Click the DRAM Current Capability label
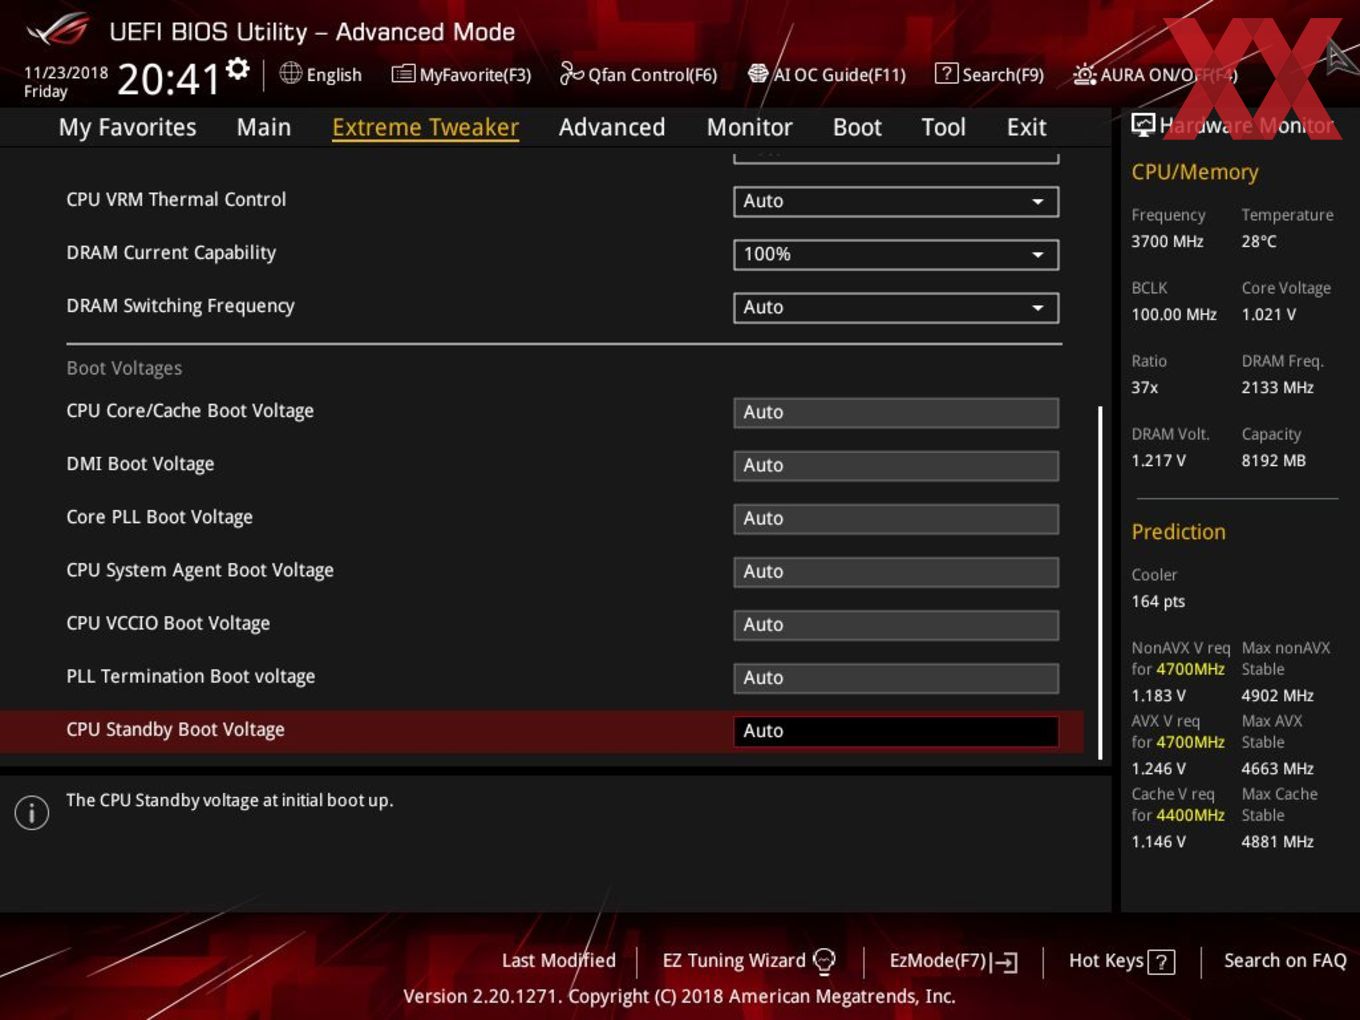The image size is (1360, 1020). coord(171,252)
